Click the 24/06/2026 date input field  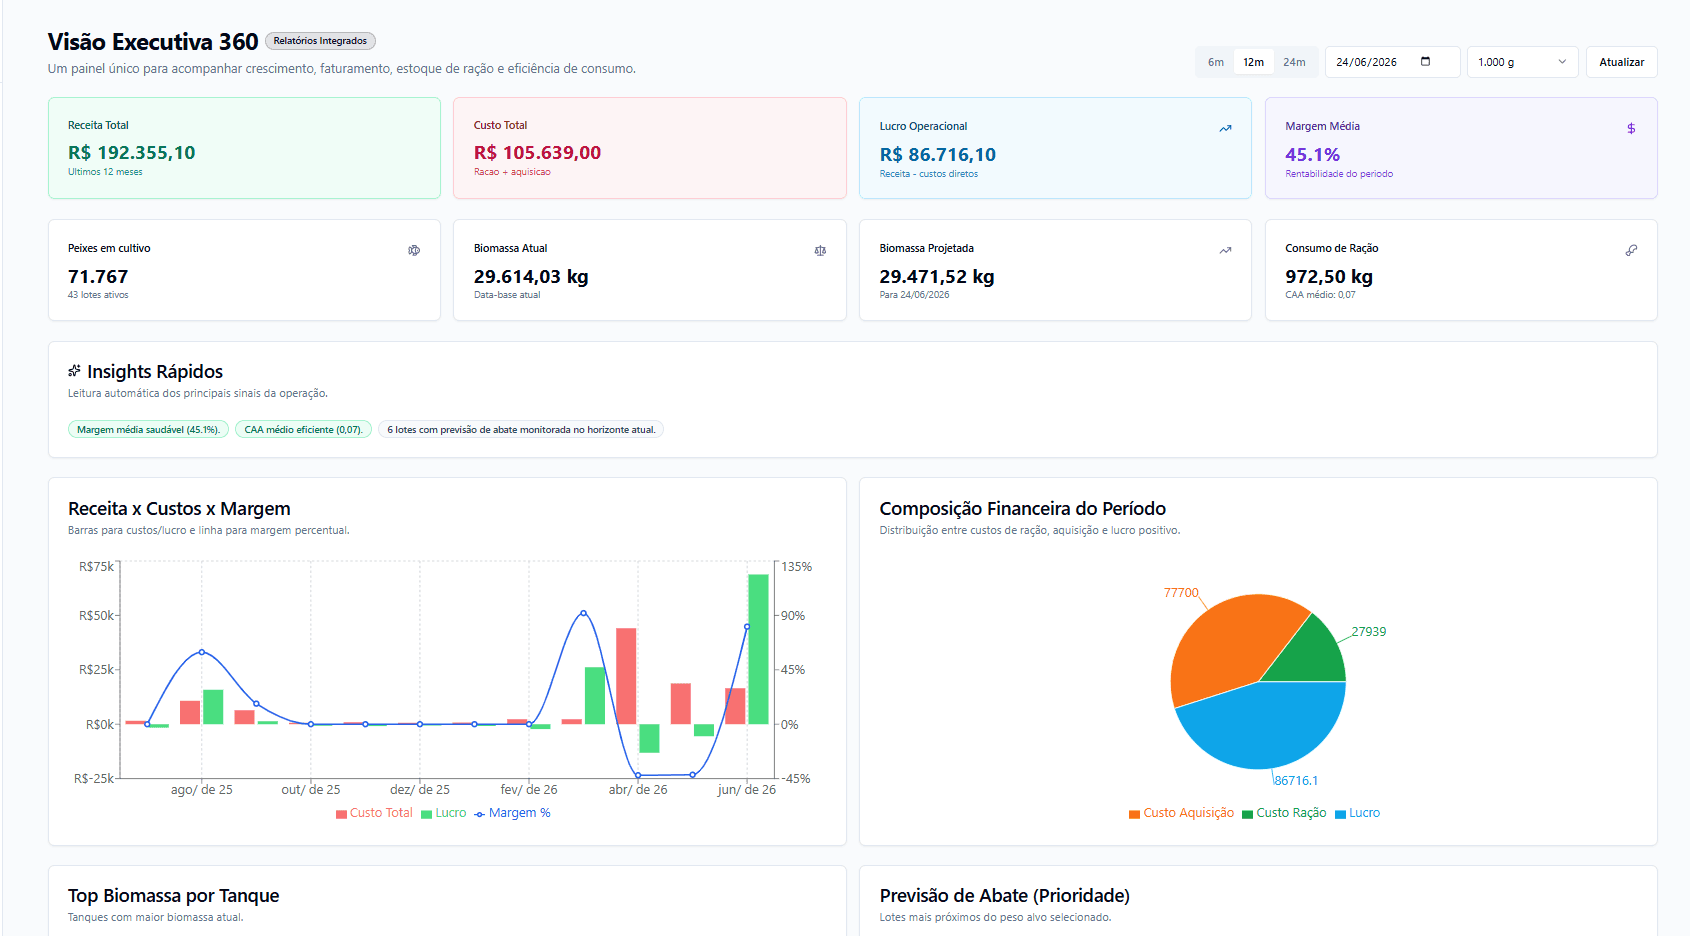click(1392, 62)
